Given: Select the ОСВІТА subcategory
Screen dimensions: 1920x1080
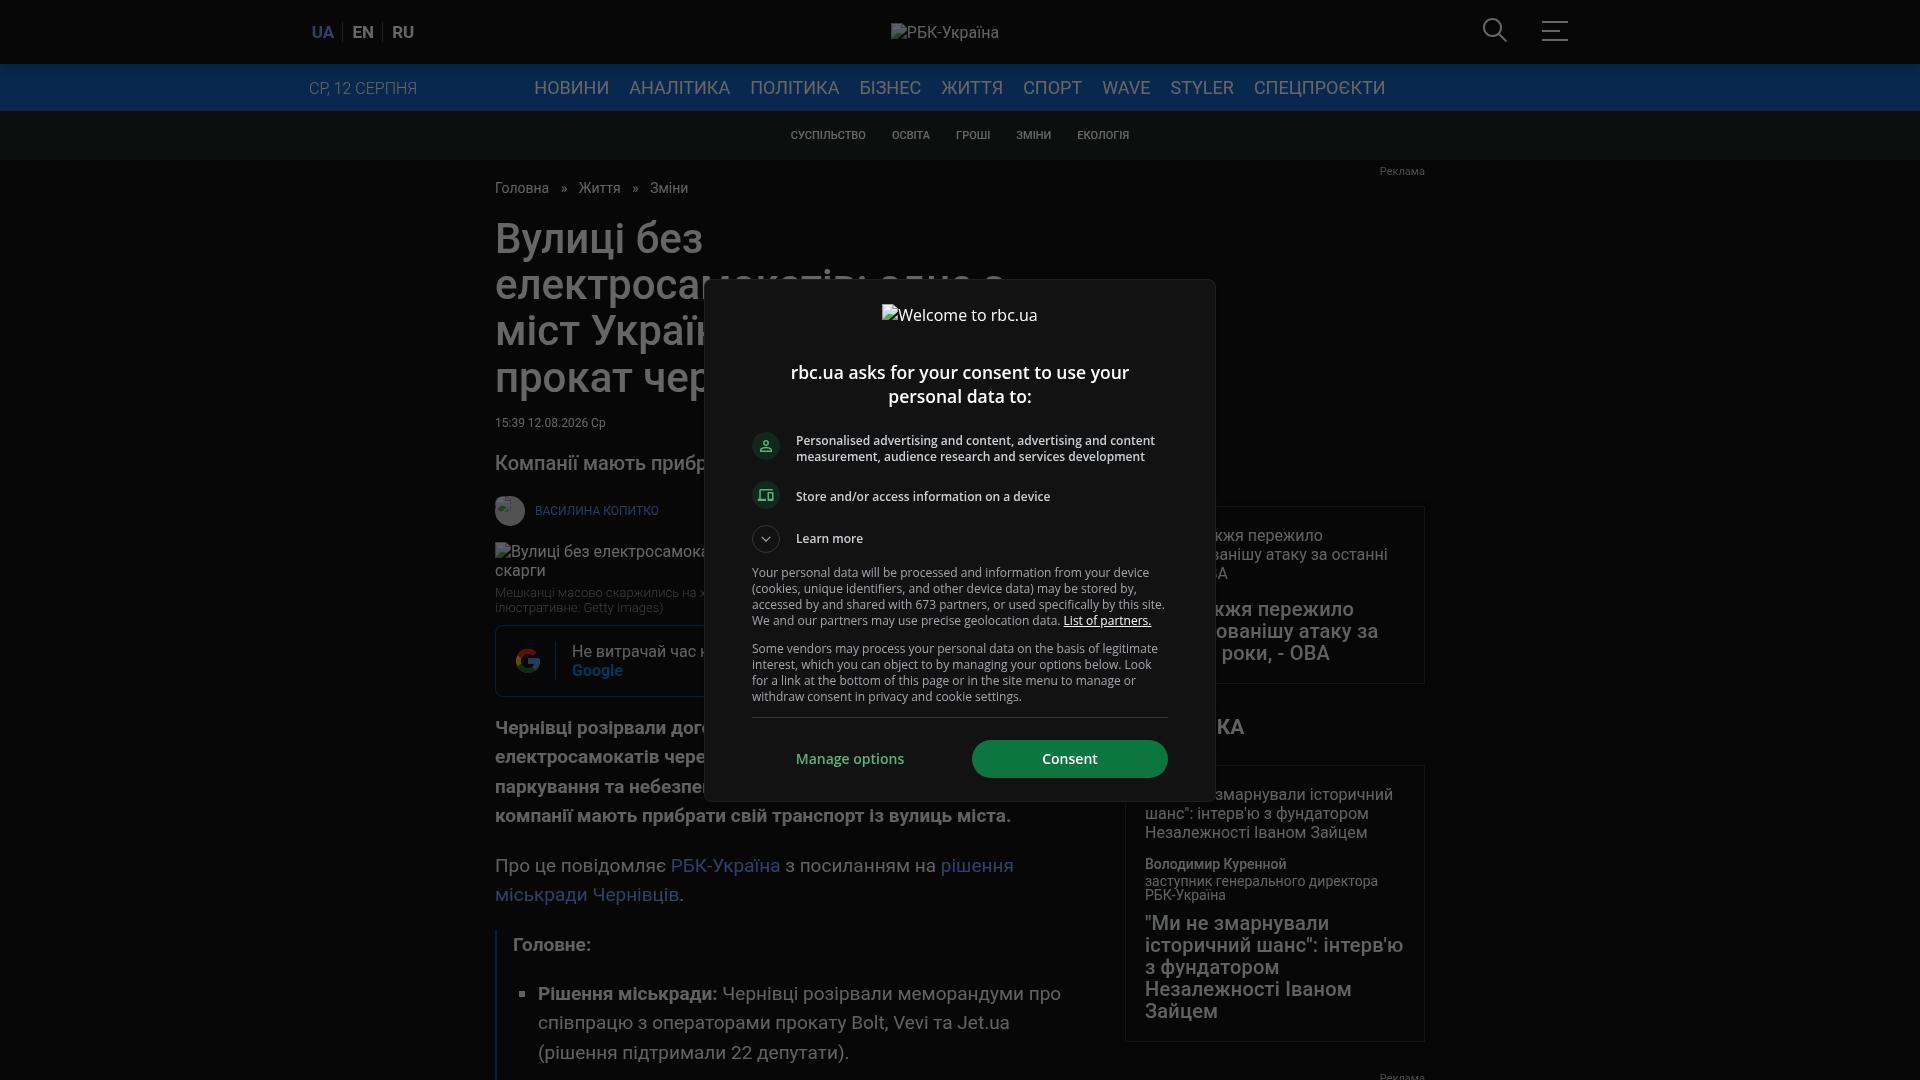Looking at the screenshot, I should point(911,135).
